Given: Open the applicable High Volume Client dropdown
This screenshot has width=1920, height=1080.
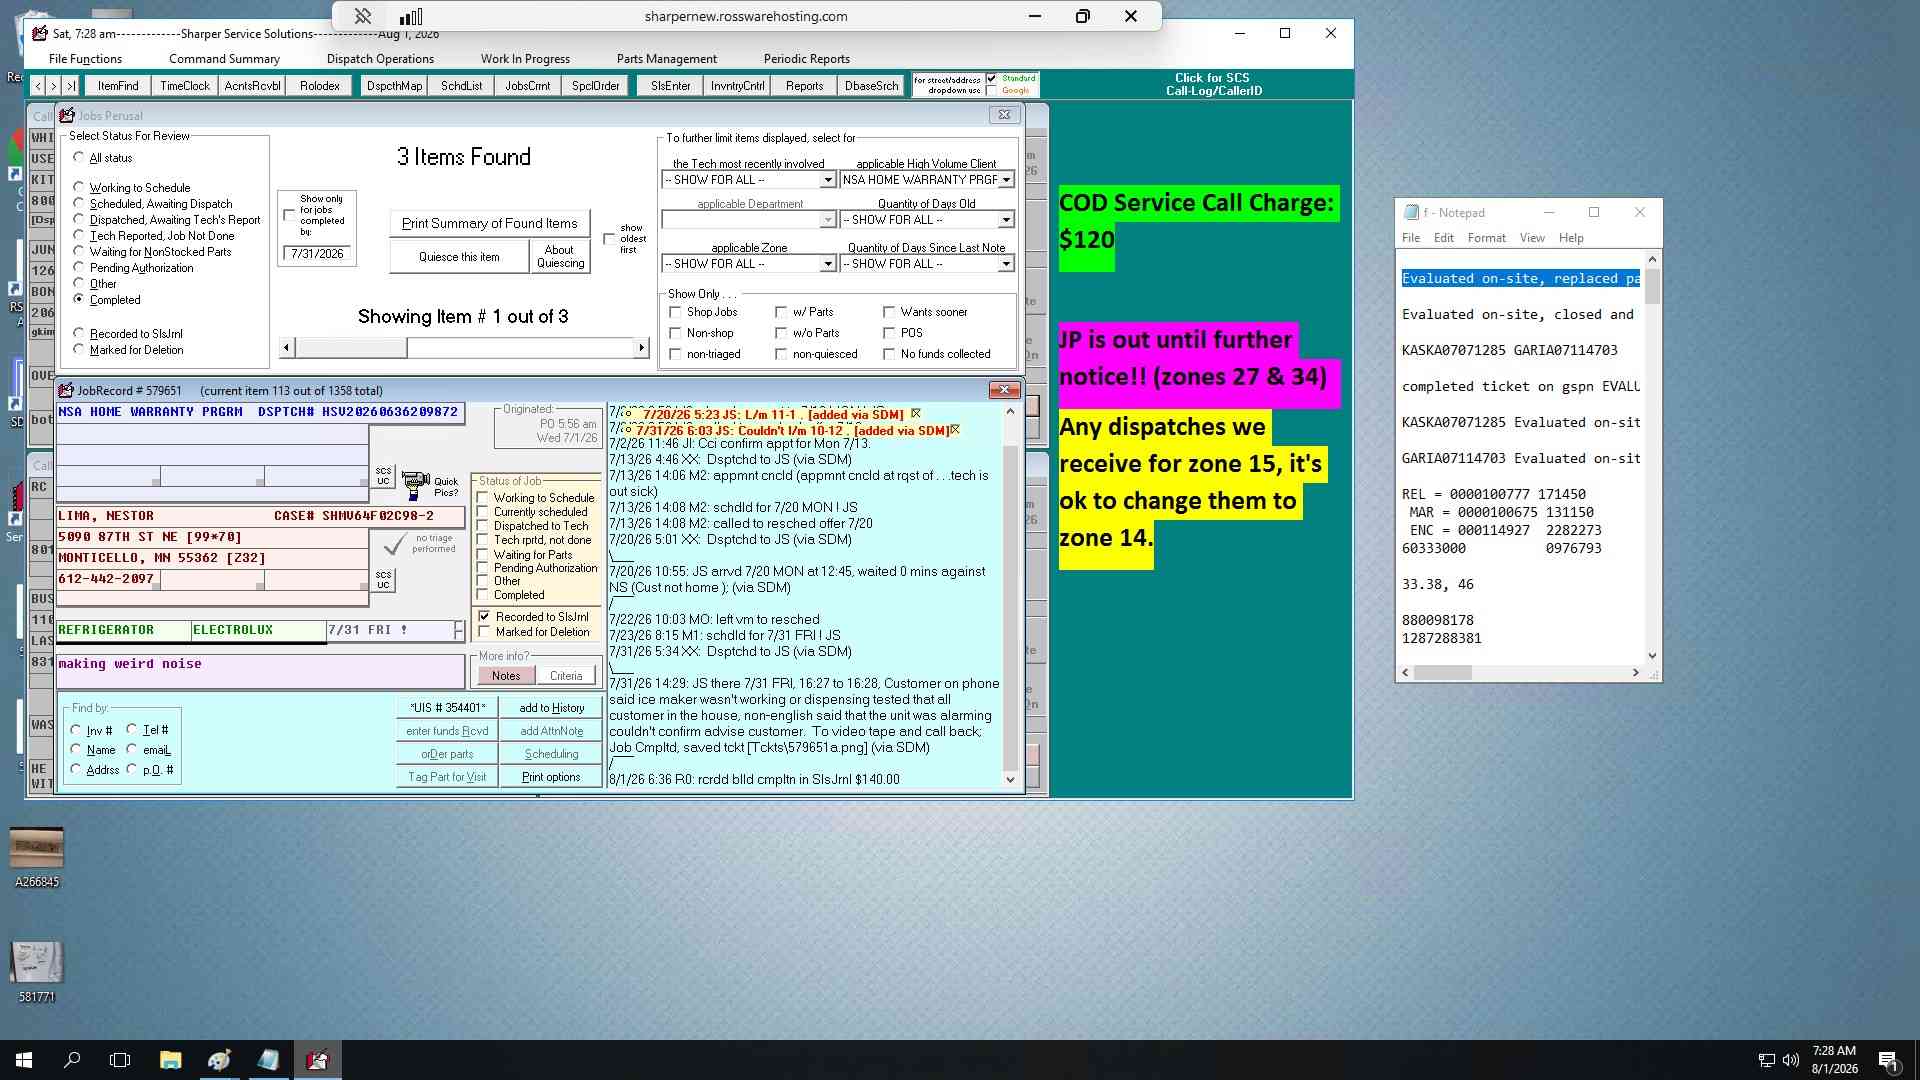Looking at the screenshot, I should 1006,180.
